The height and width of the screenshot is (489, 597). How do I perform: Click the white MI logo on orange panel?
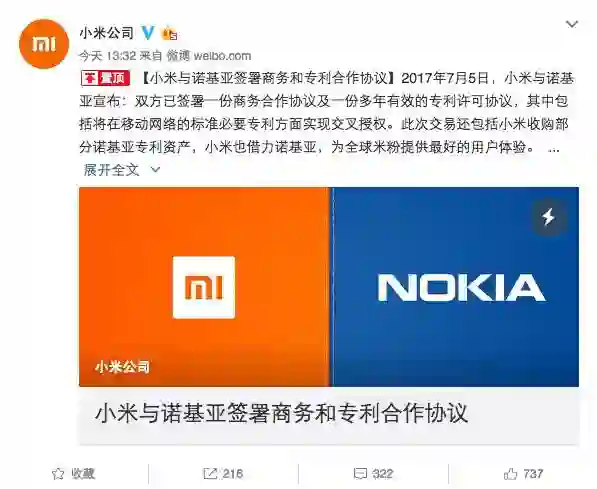pos(204,288)
